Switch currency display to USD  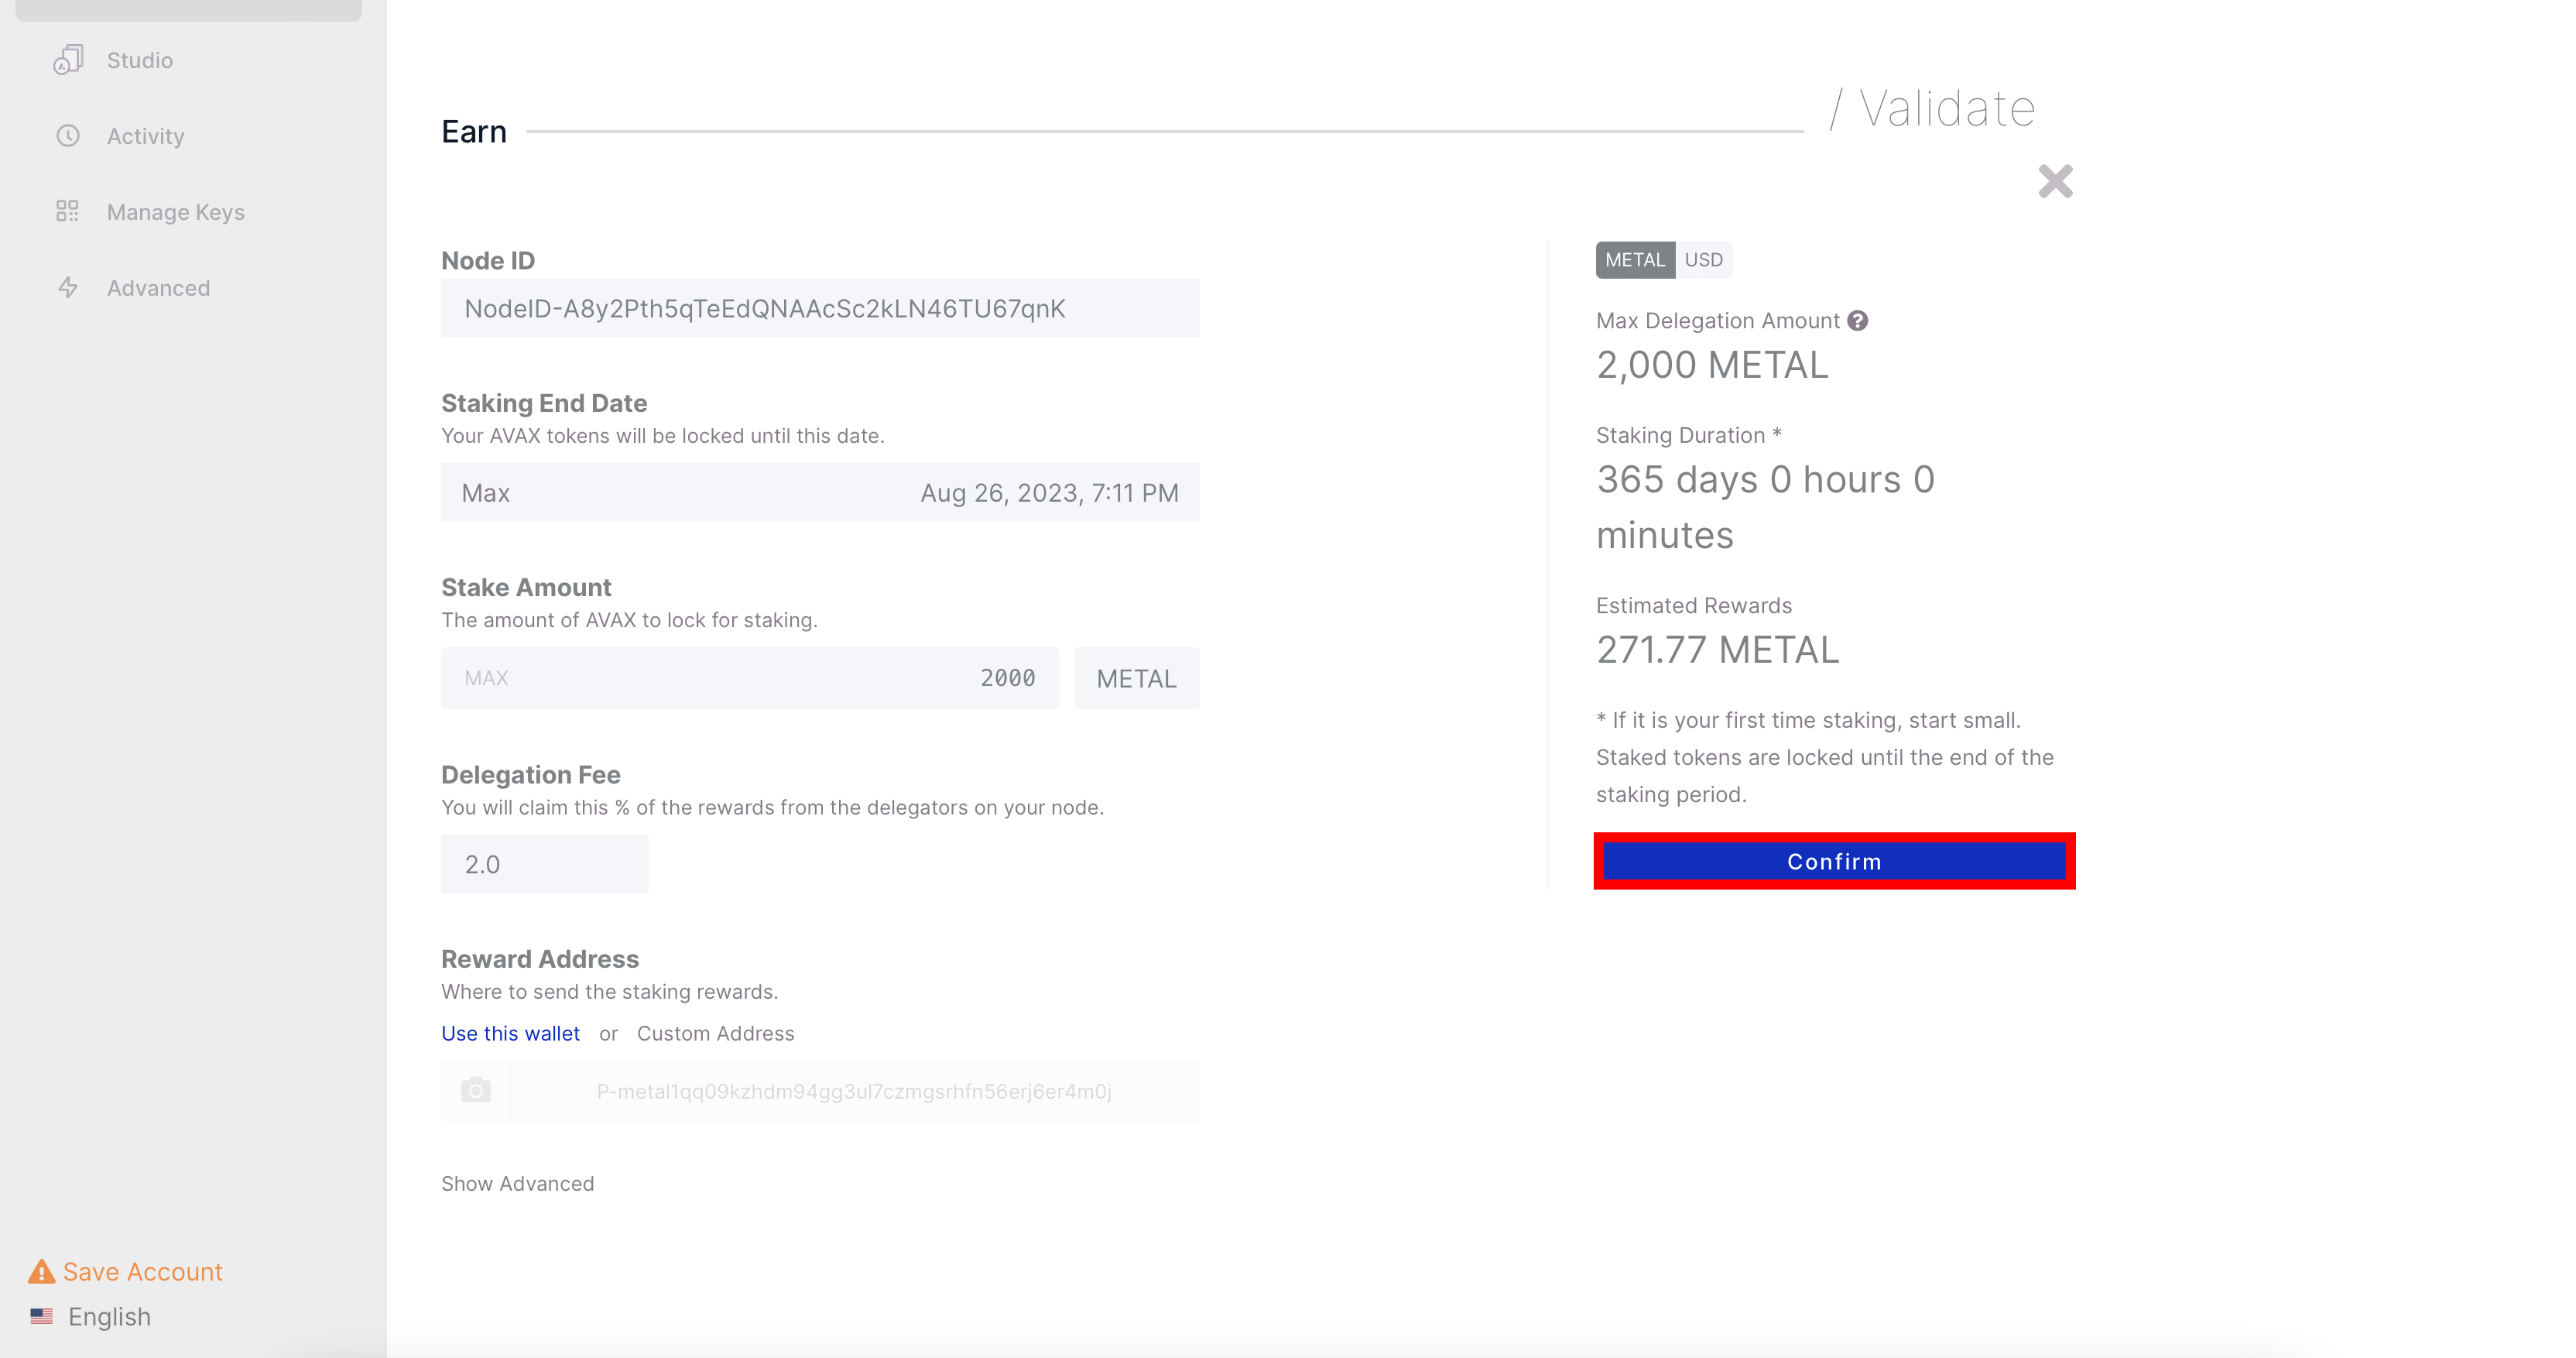(1703, 260)
